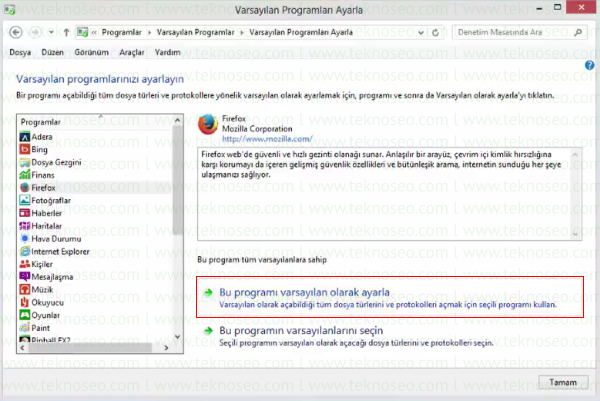Click the Tamam button
600x401 pixels.
tap(563, 382)
